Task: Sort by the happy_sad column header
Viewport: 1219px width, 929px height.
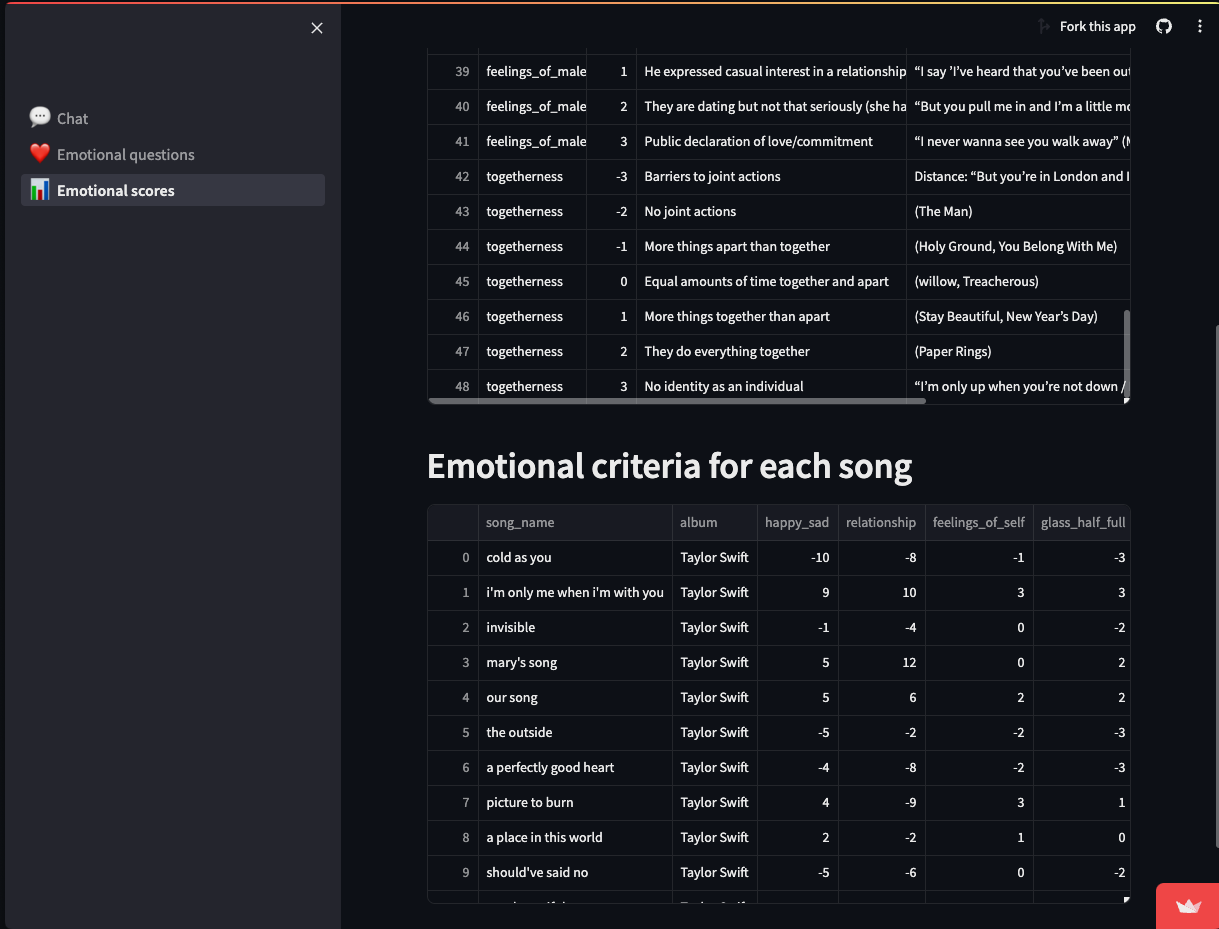Action: pos(797,522)
